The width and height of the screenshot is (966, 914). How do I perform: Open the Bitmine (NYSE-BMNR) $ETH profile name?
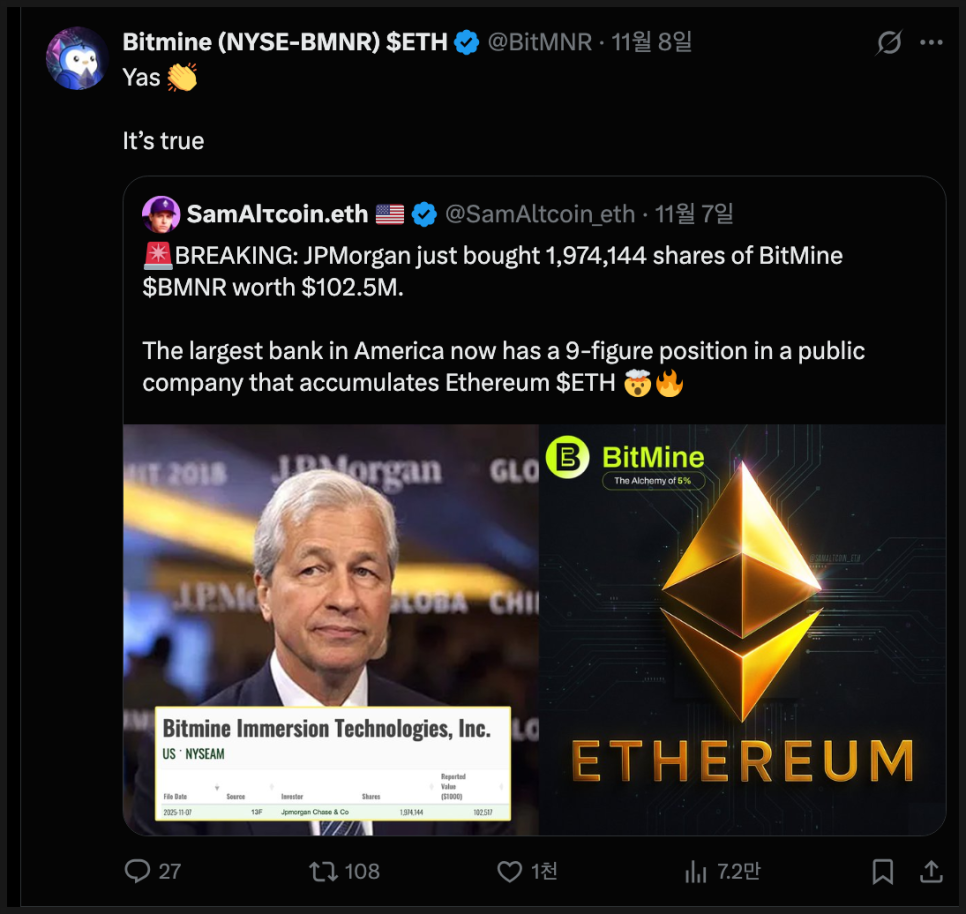pyautogui.click(x=284, y=42)
